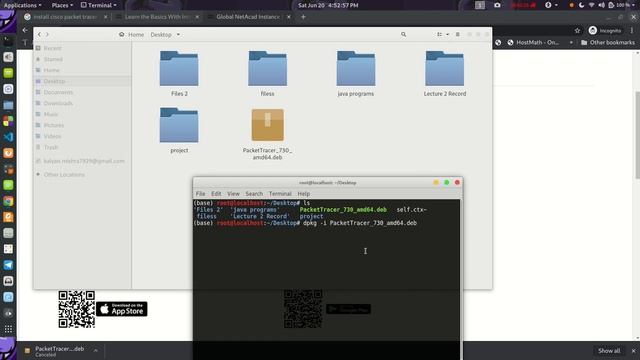Open the terminal File menu

(x=200, y=193)
